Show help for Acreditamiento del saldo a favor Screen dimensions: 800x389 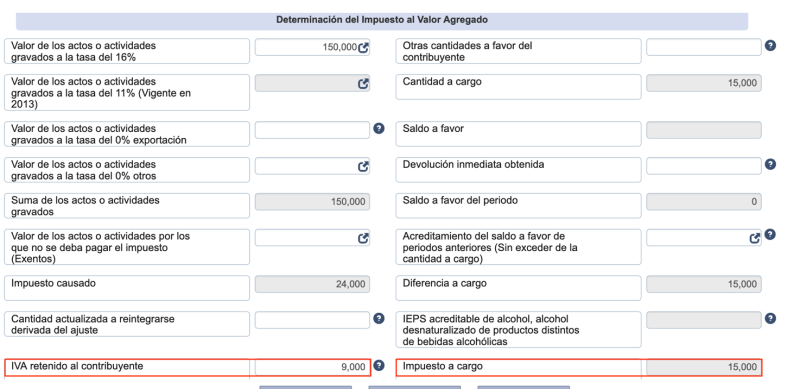[770, 234]
